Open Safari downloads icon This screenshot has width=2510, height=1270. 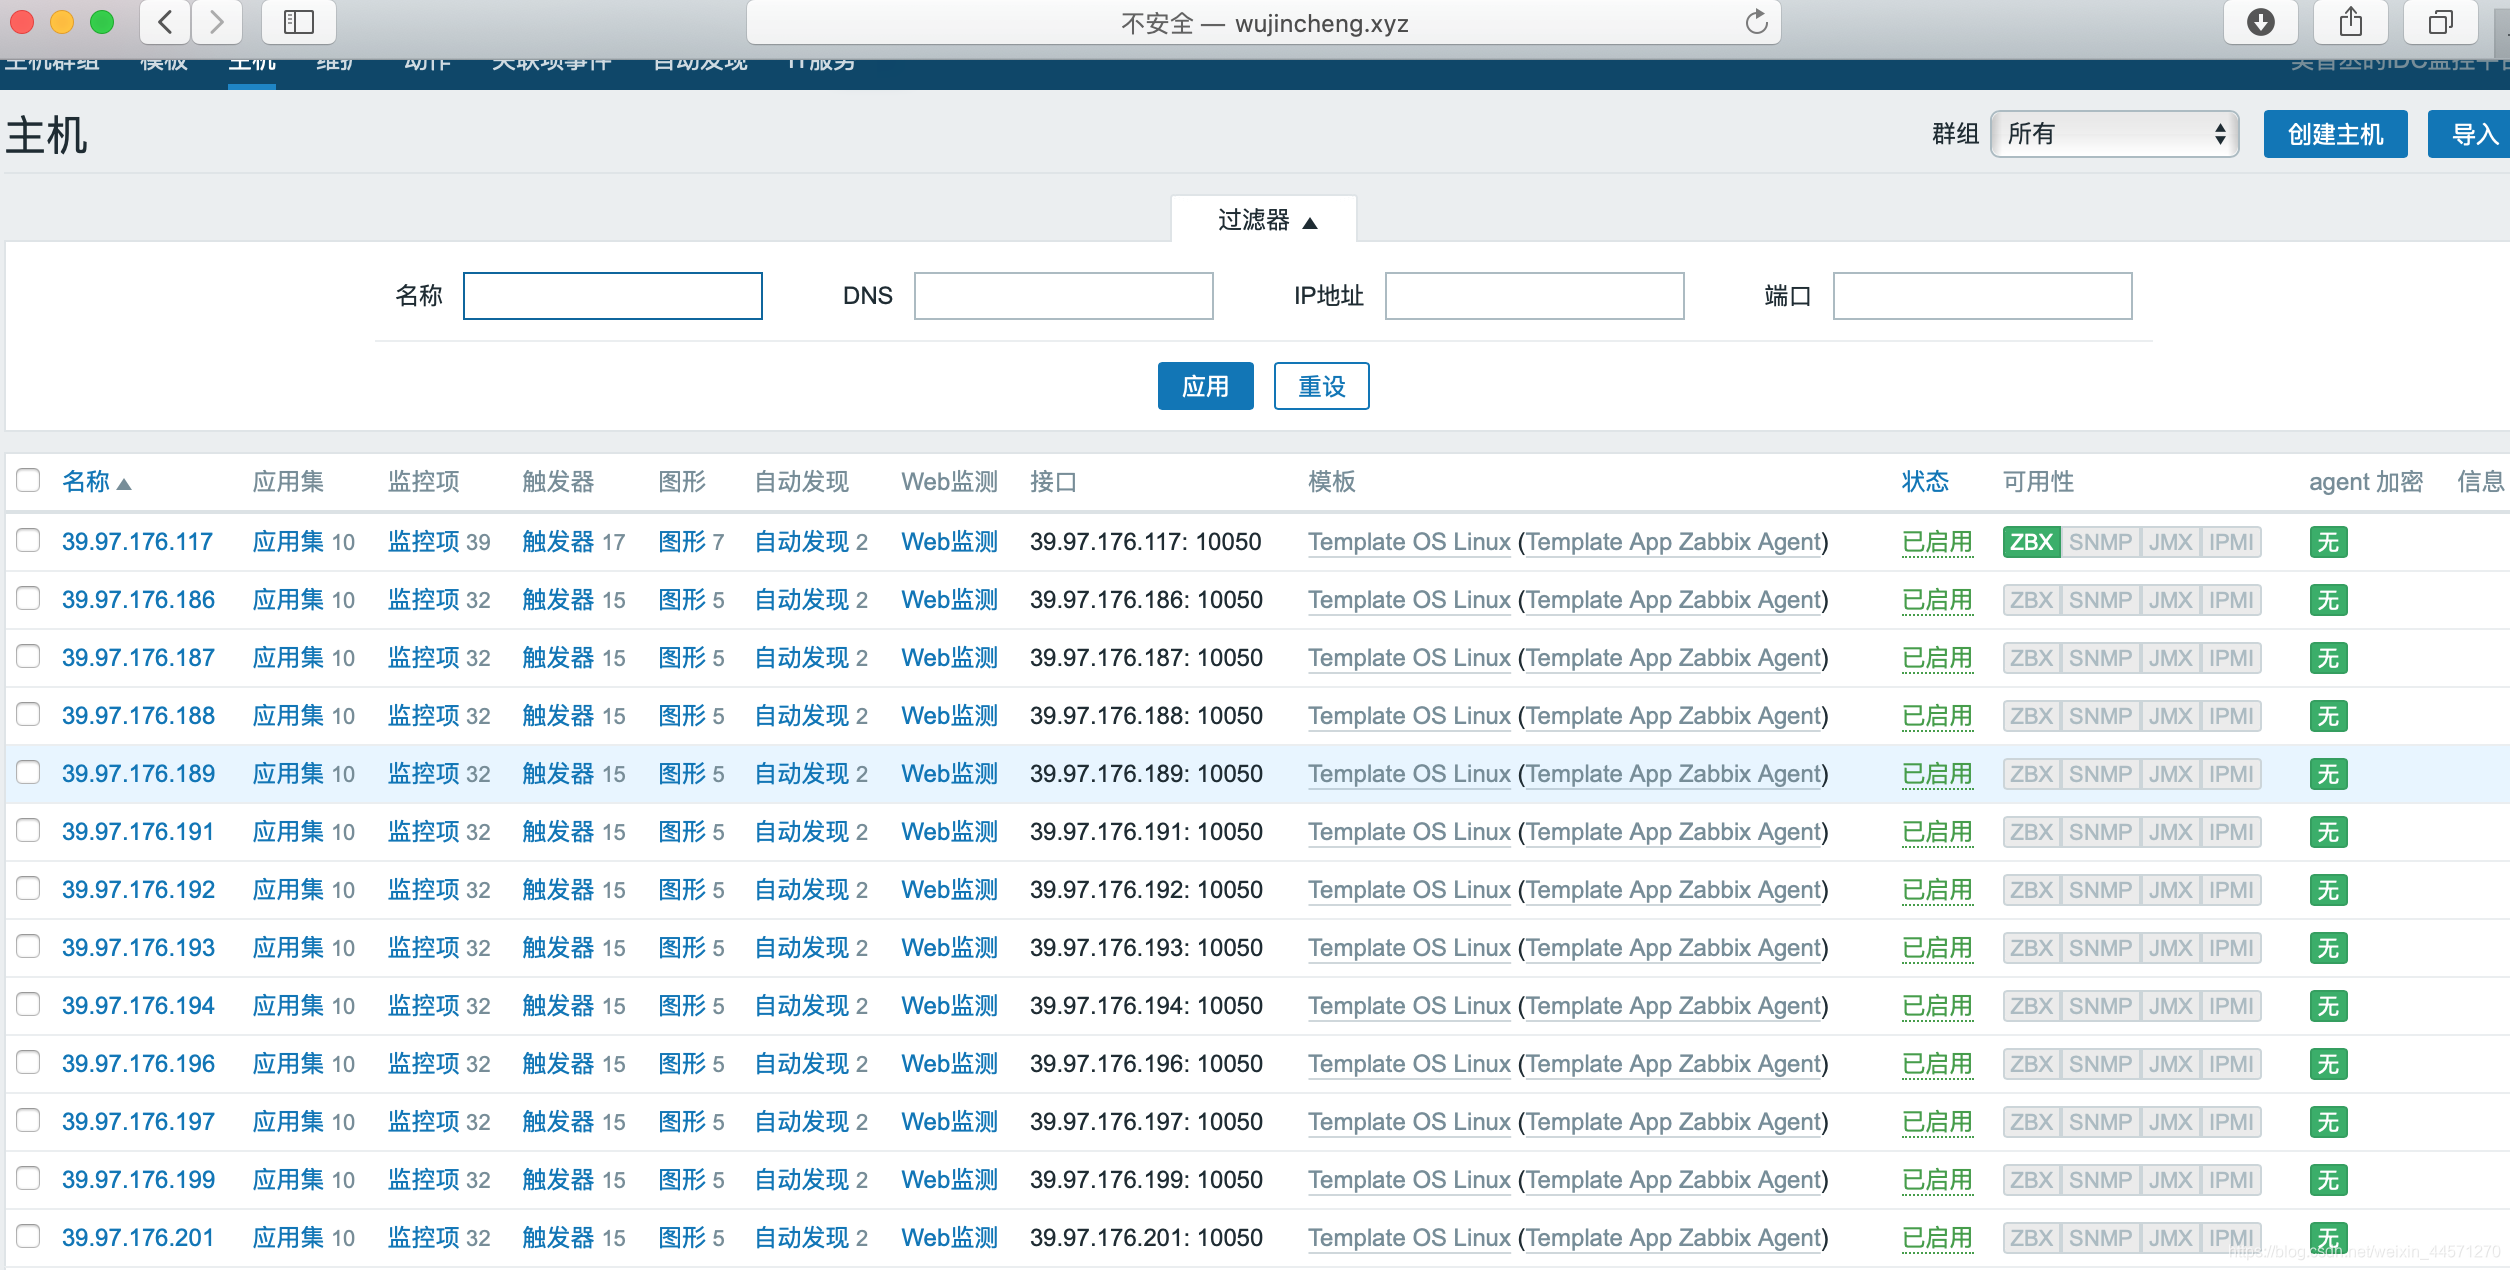pos(2260,22)
